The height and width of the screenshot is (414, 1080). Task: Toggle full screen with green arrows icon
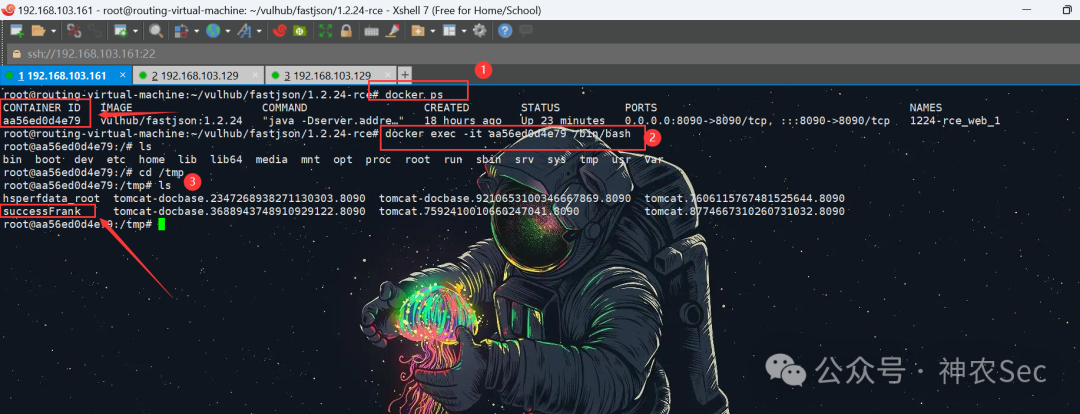click(x=325, y=31)
